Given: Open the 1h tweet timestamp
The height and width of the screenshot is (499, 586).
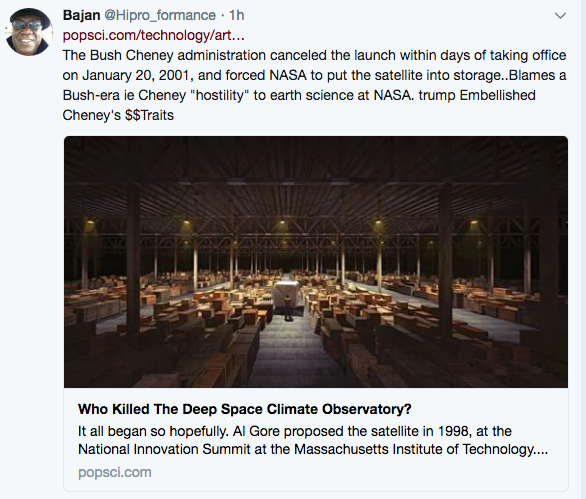Looking at the screenshot, I should 237,15.
